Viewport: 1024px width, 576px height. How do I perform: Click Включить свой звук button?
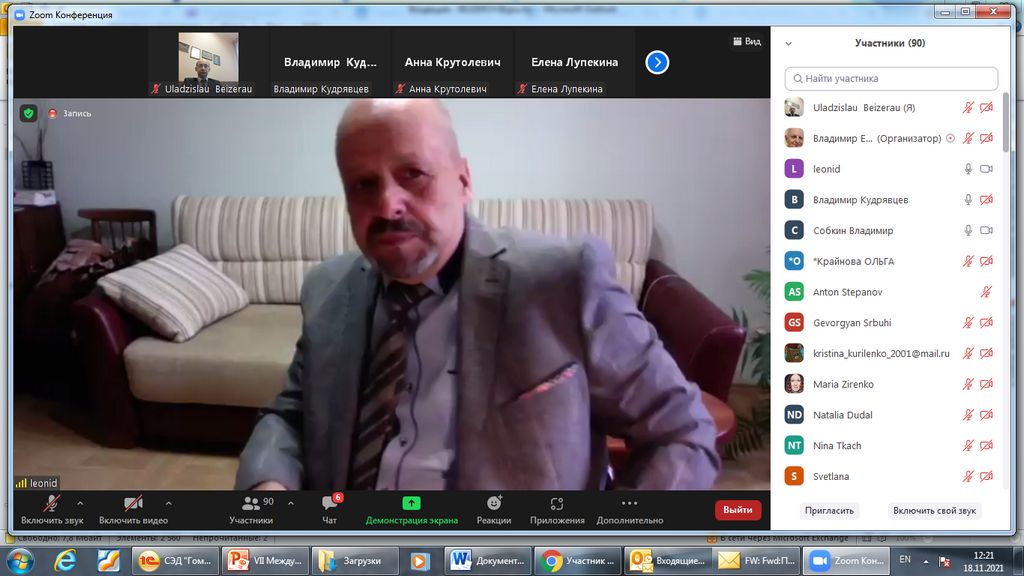tap(935, 511)
